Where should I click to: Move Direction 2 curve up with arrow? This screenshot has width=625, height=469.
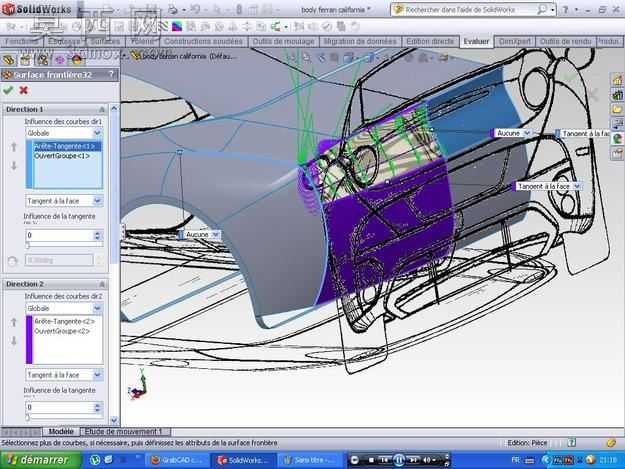tap(14, 322)
